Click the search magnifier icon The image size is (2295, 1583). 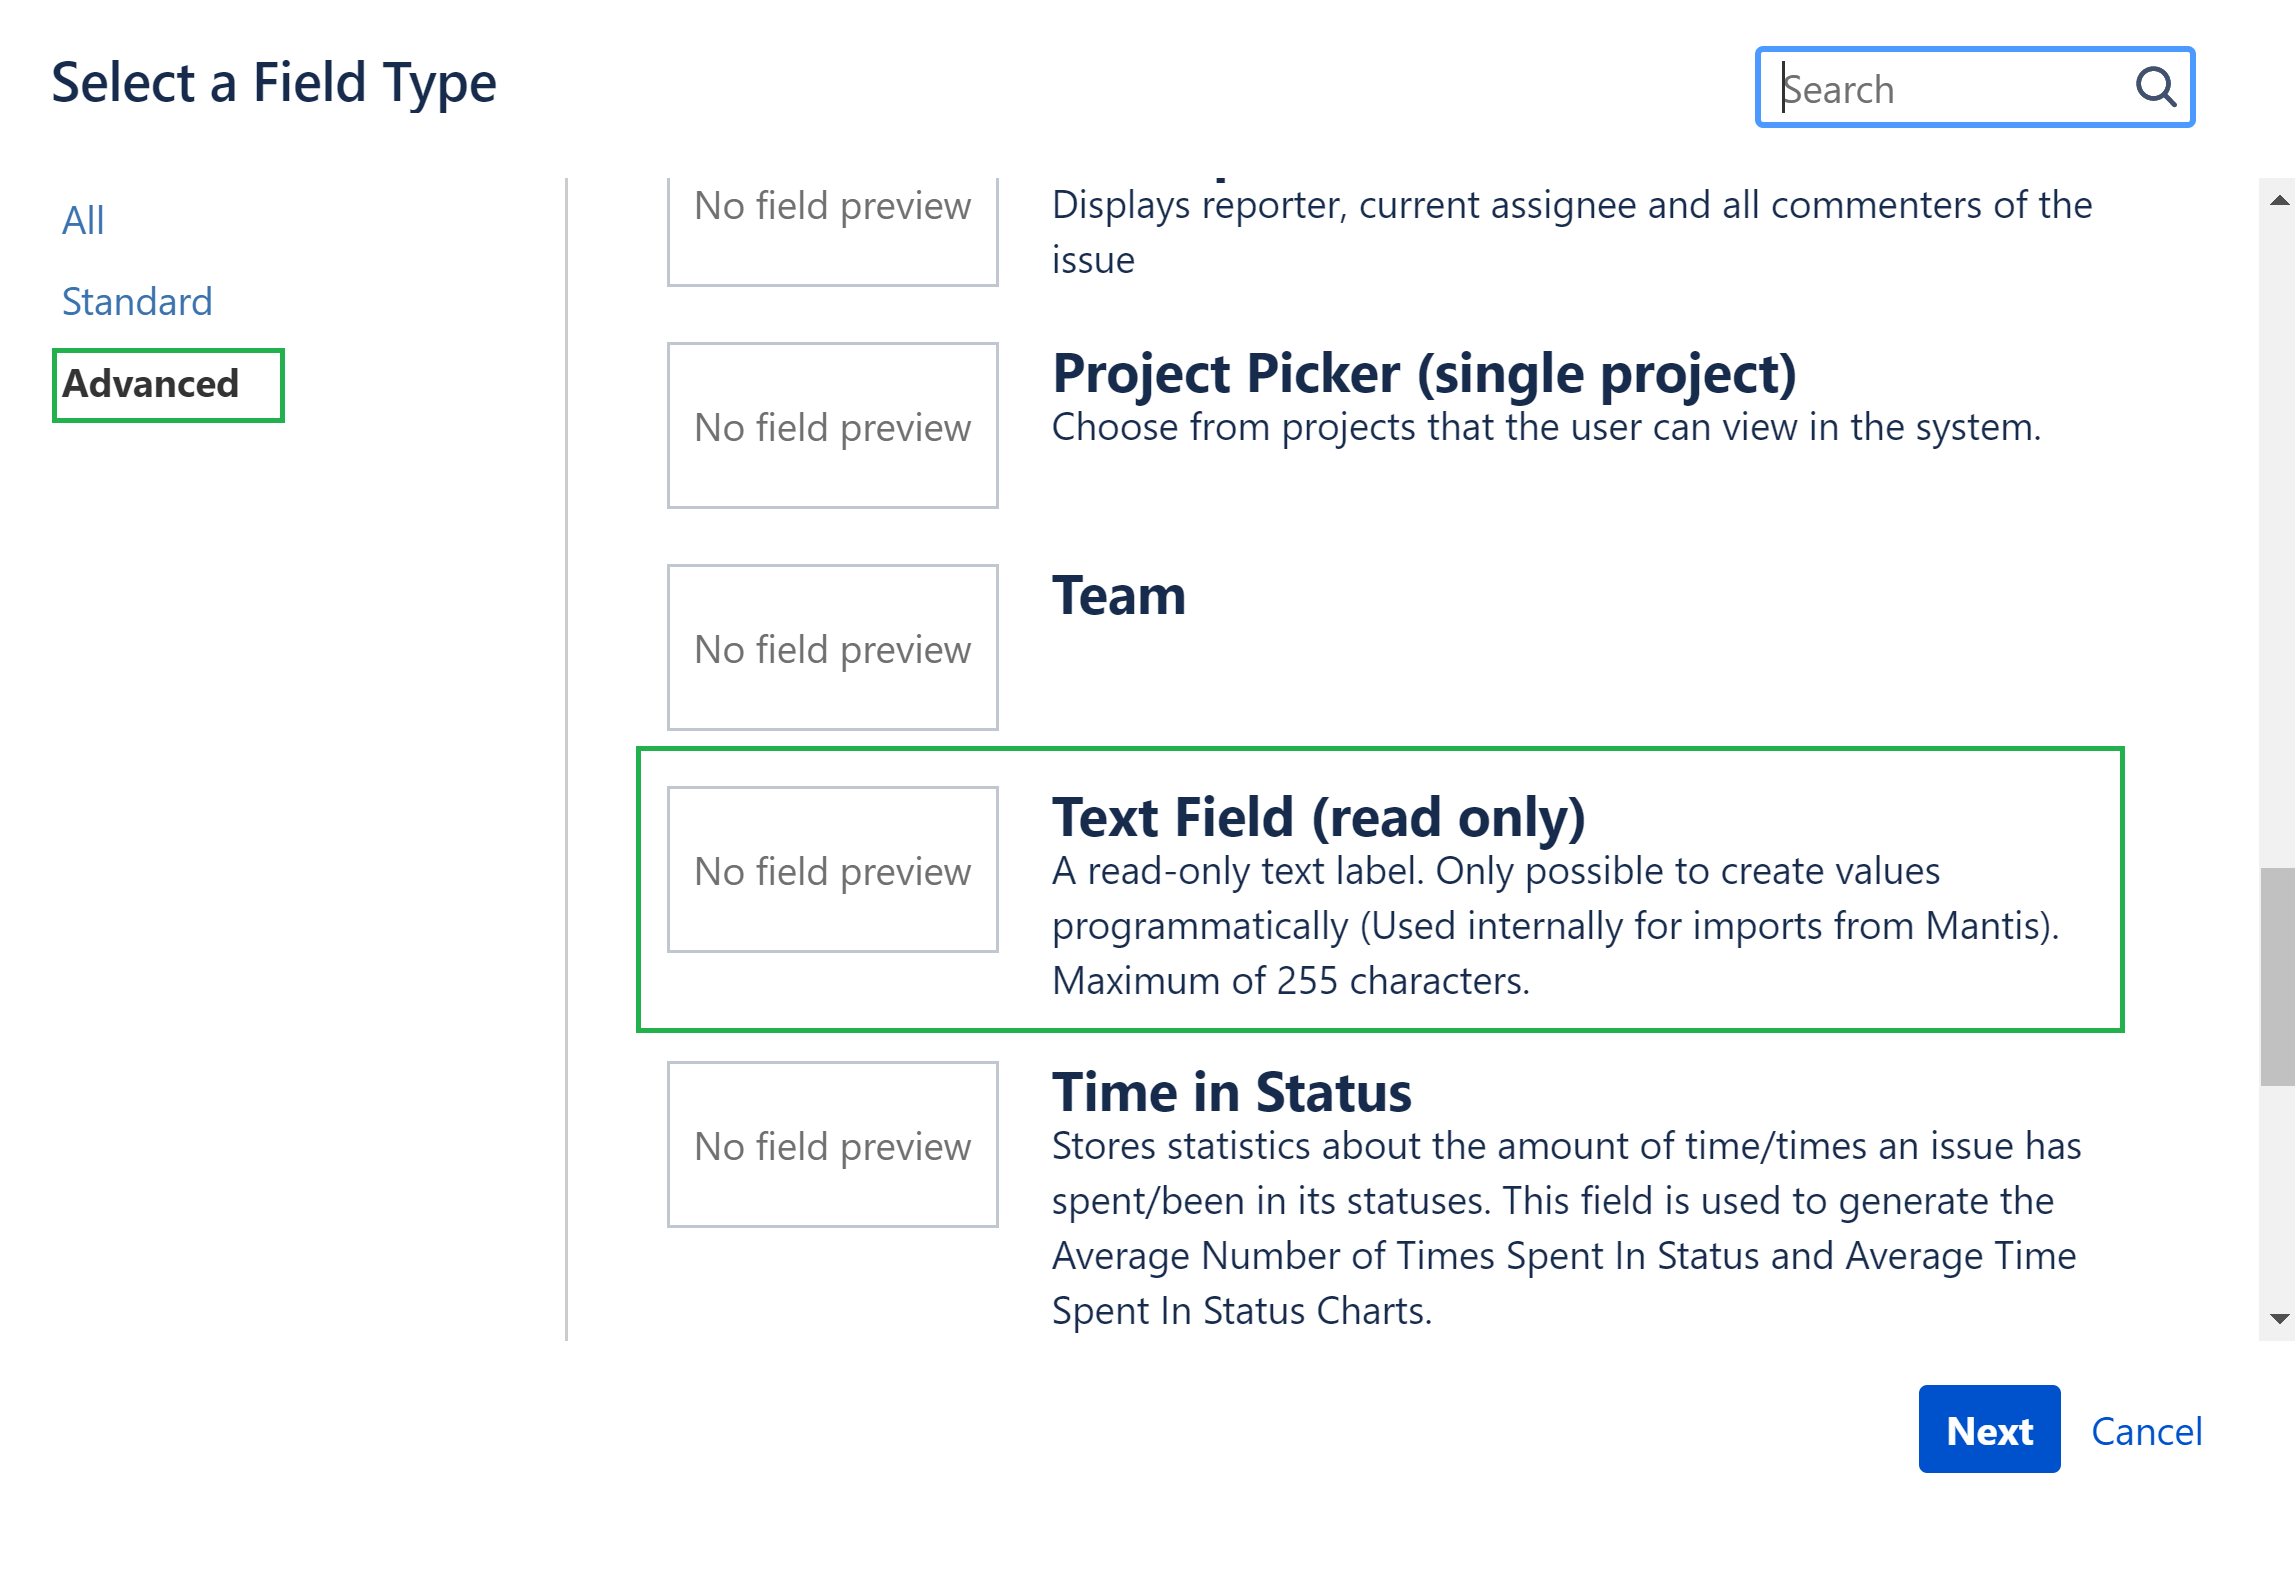[x=2154, y=87]
